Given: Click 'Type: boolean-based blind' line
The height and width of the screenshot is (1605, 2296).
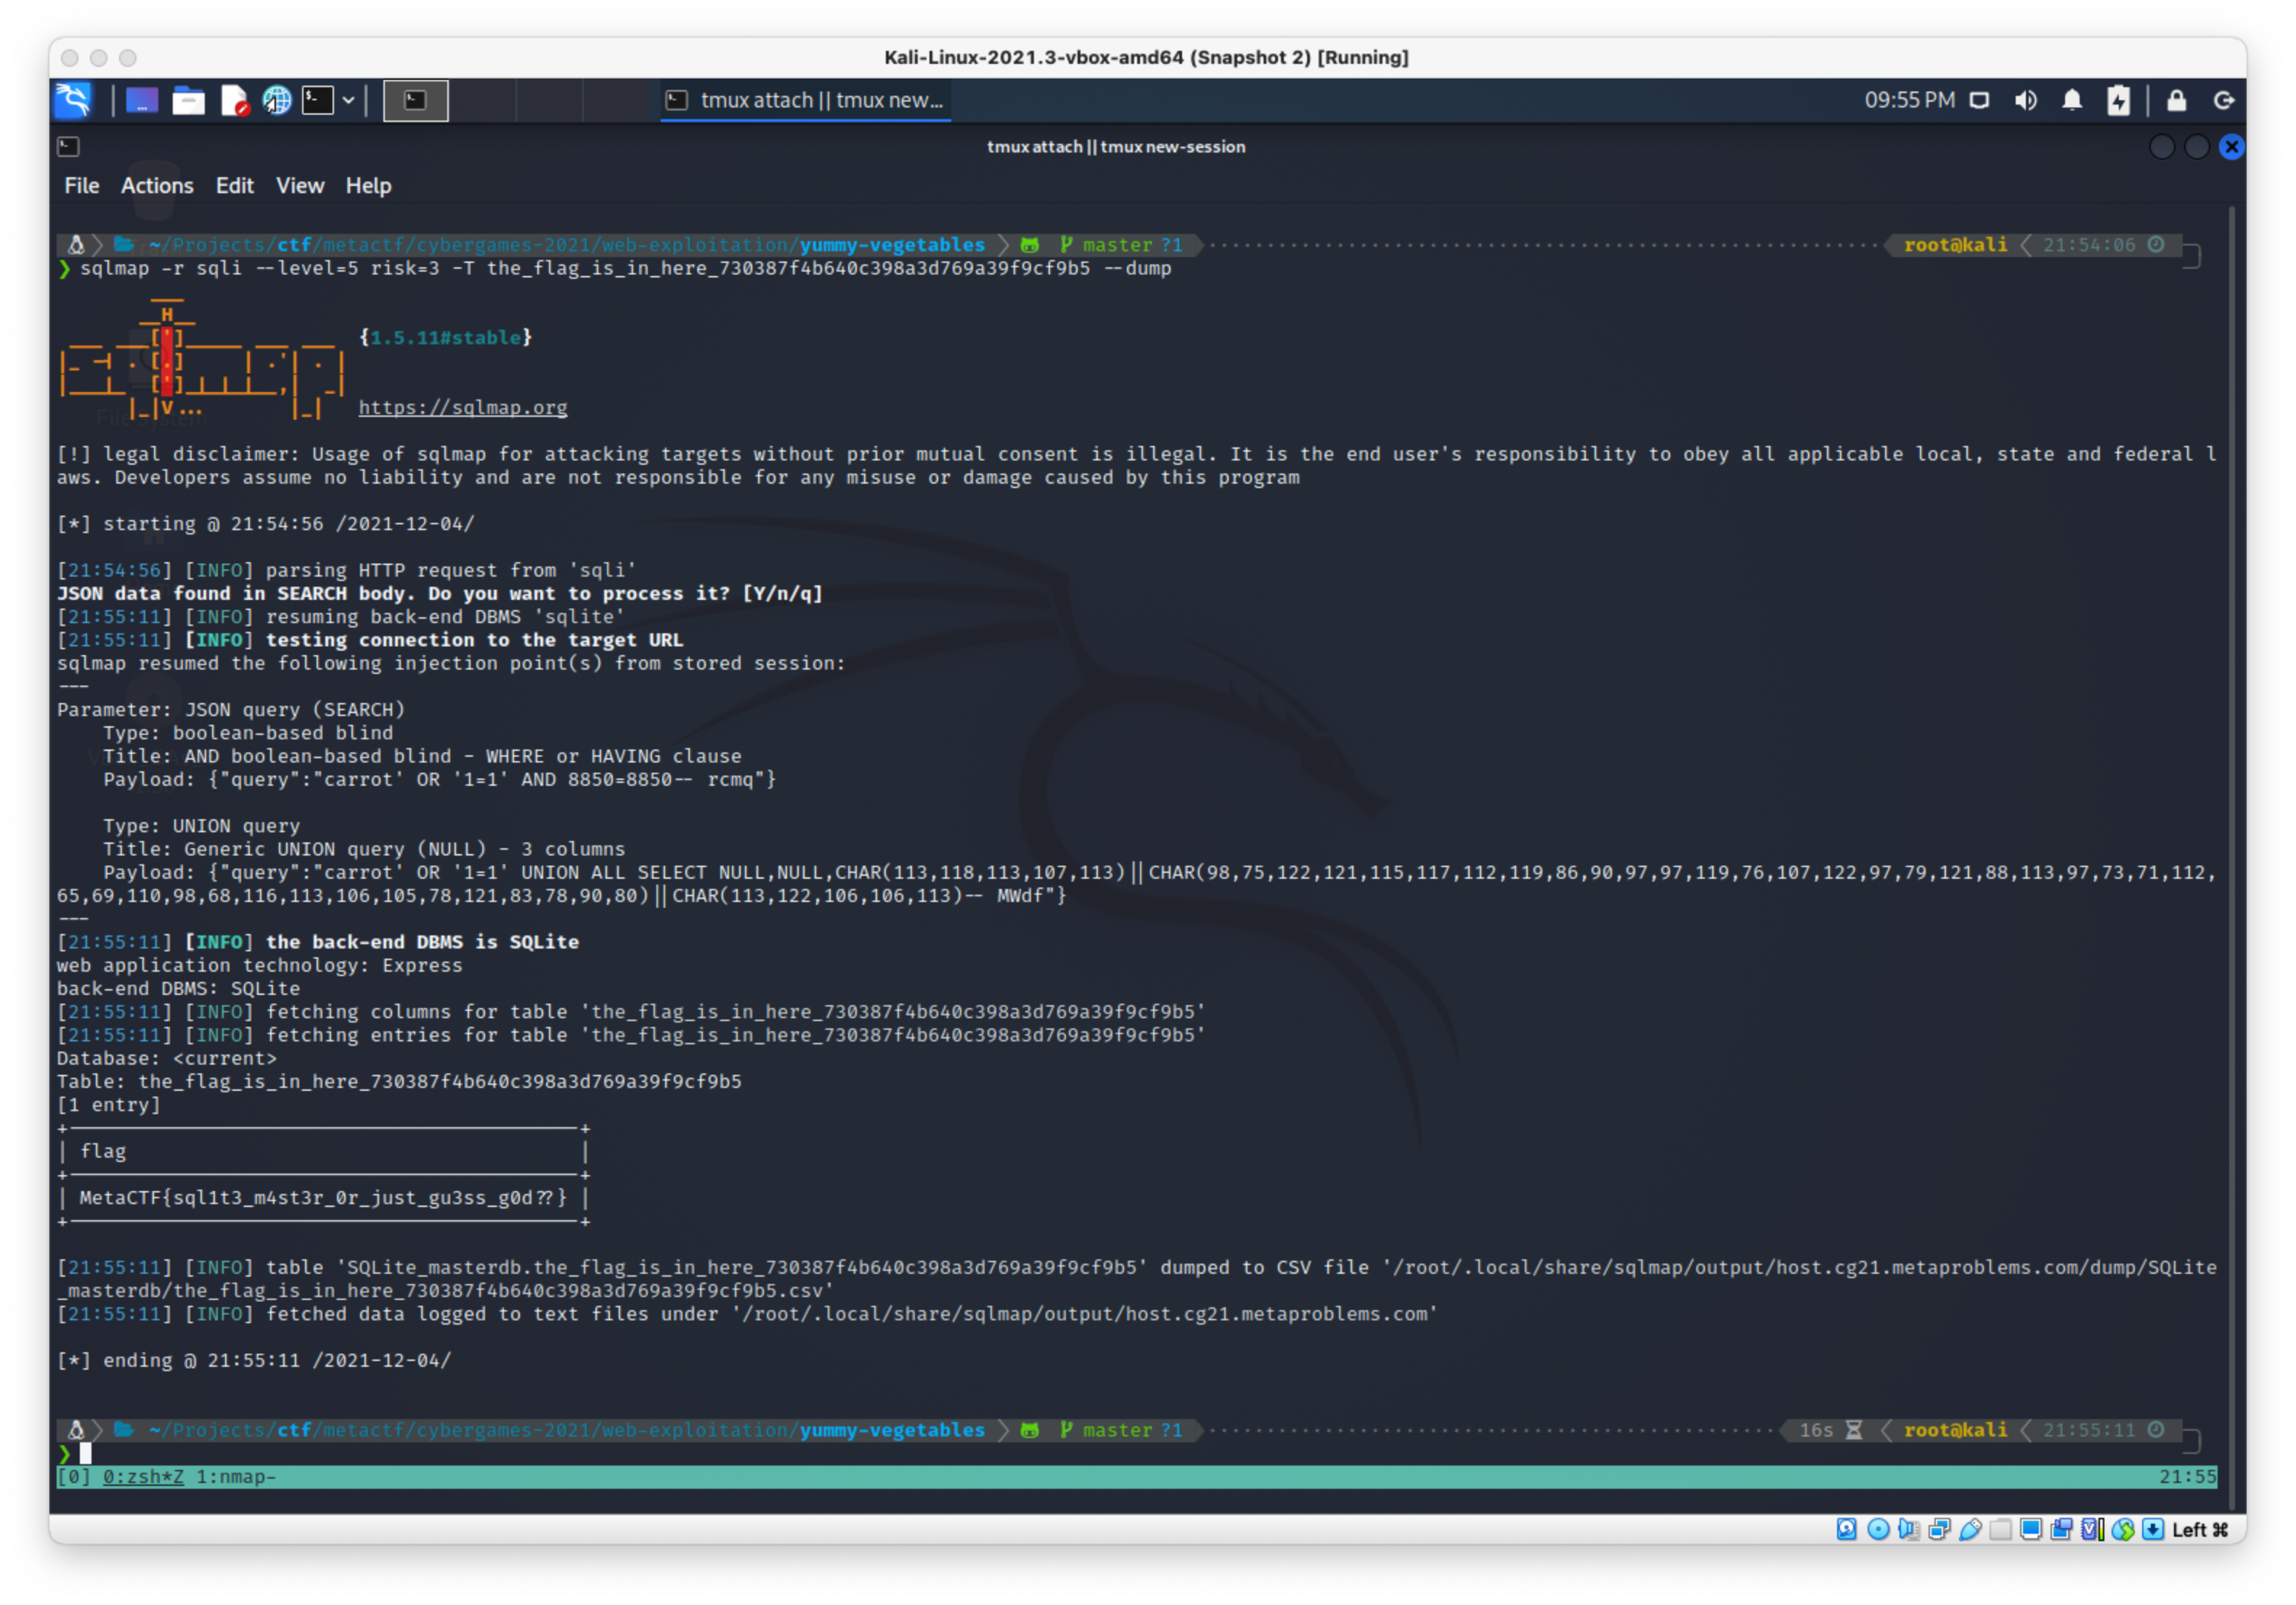Looking at the screenshot, I should pos(248,733).
